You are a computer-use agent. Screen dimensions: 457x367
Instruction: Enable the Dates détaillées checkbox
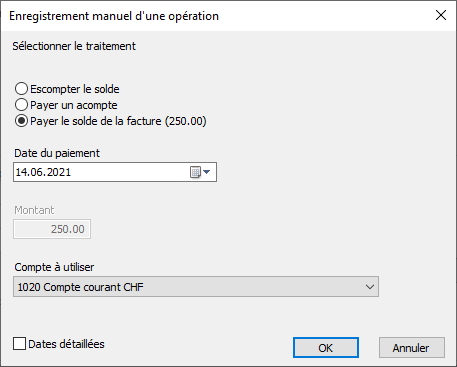19,344
